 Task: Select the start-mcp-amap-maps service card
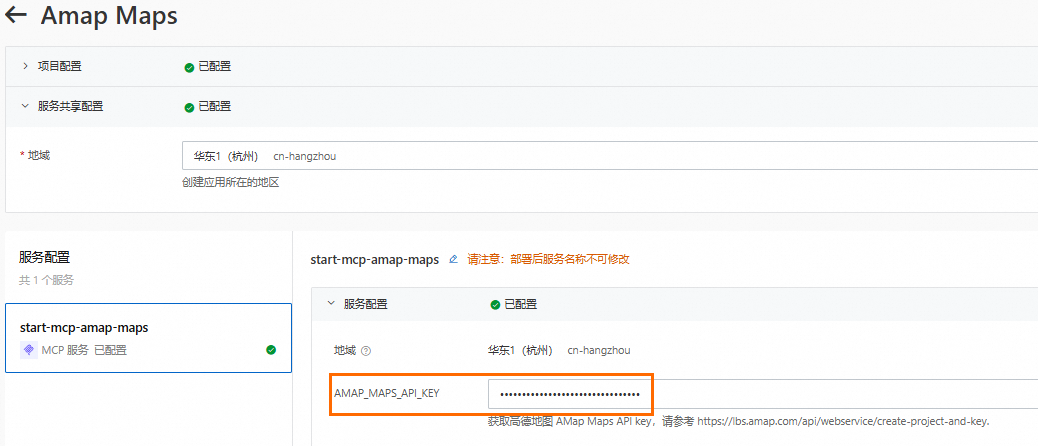pyautogui.click(x=148, y=338)
